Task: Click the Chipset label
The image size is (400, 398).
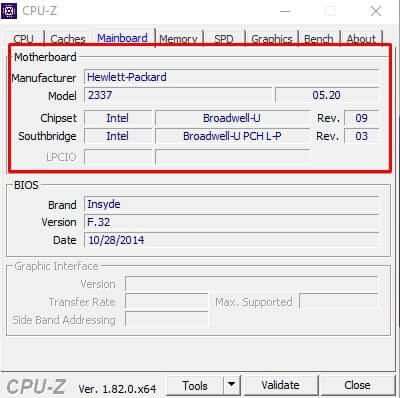Action: pos(58,118)
